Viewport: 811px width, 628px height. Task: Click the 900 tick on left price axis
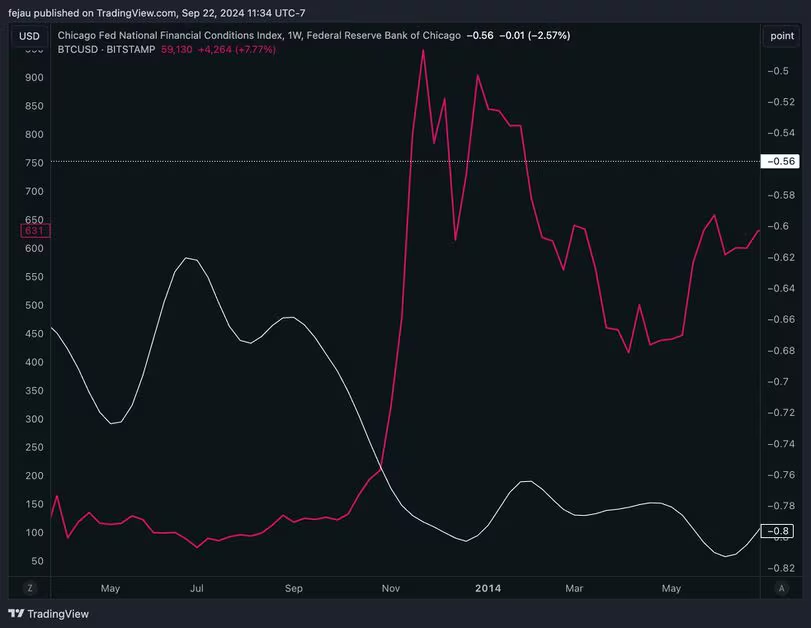pyautogui.click(x=34, y=78)
